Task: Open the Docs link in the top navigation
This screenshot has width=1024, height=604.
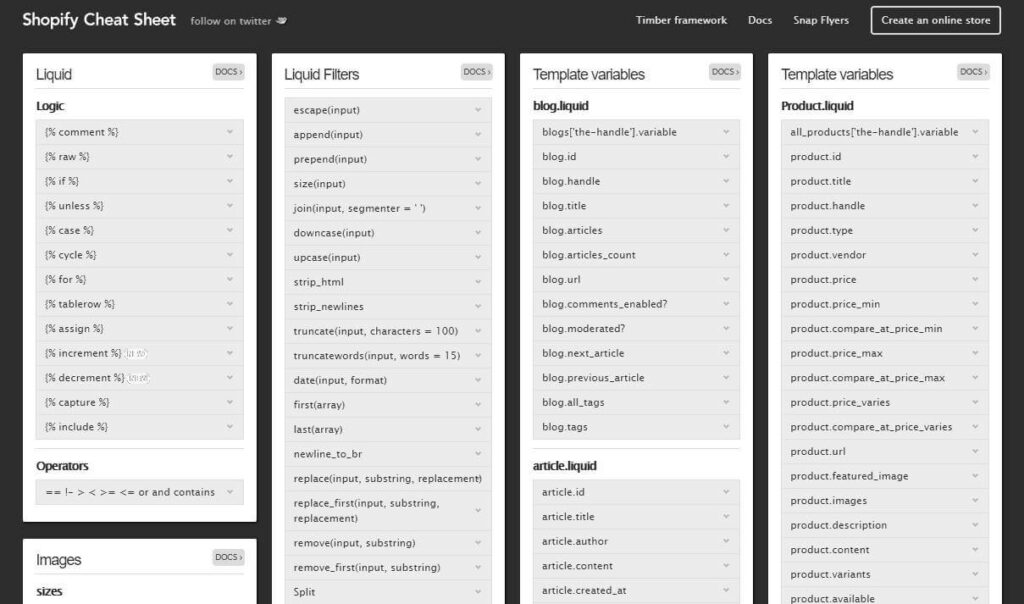Action: pos(760,20)
